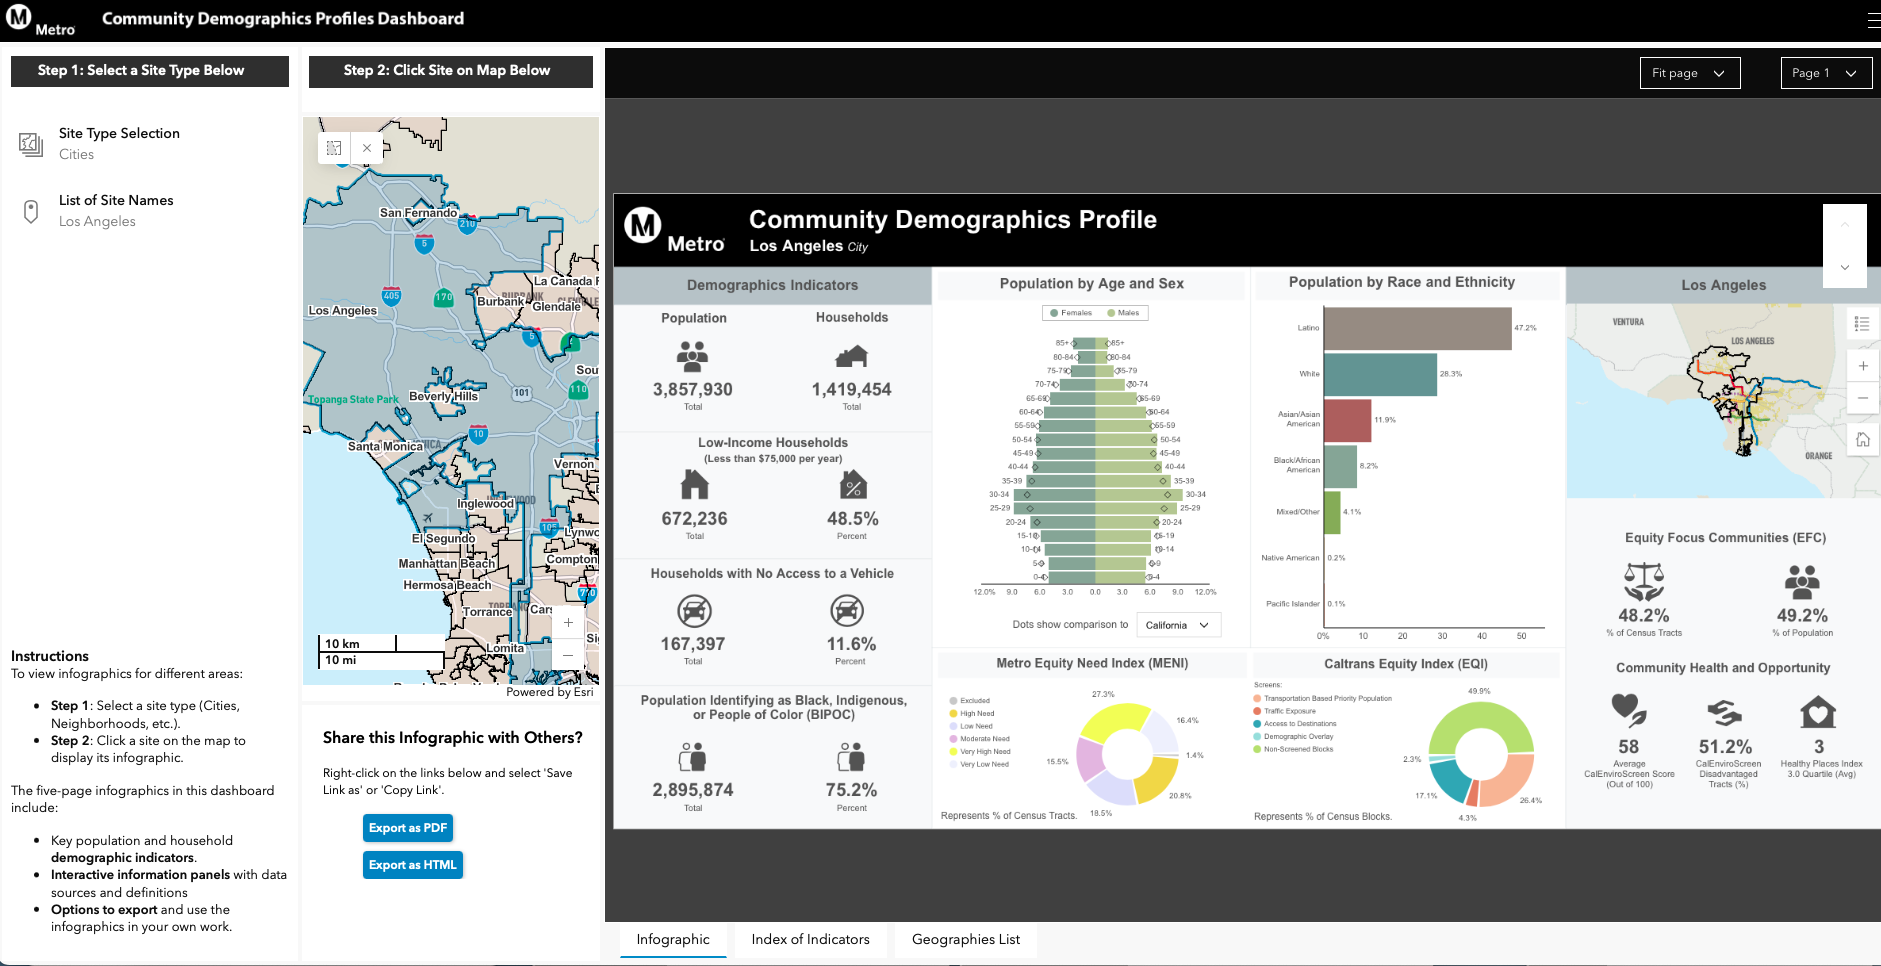Open the California comparison dropdown
The height and width of the screenshot is (966, 1881).
coord(1178,625)
